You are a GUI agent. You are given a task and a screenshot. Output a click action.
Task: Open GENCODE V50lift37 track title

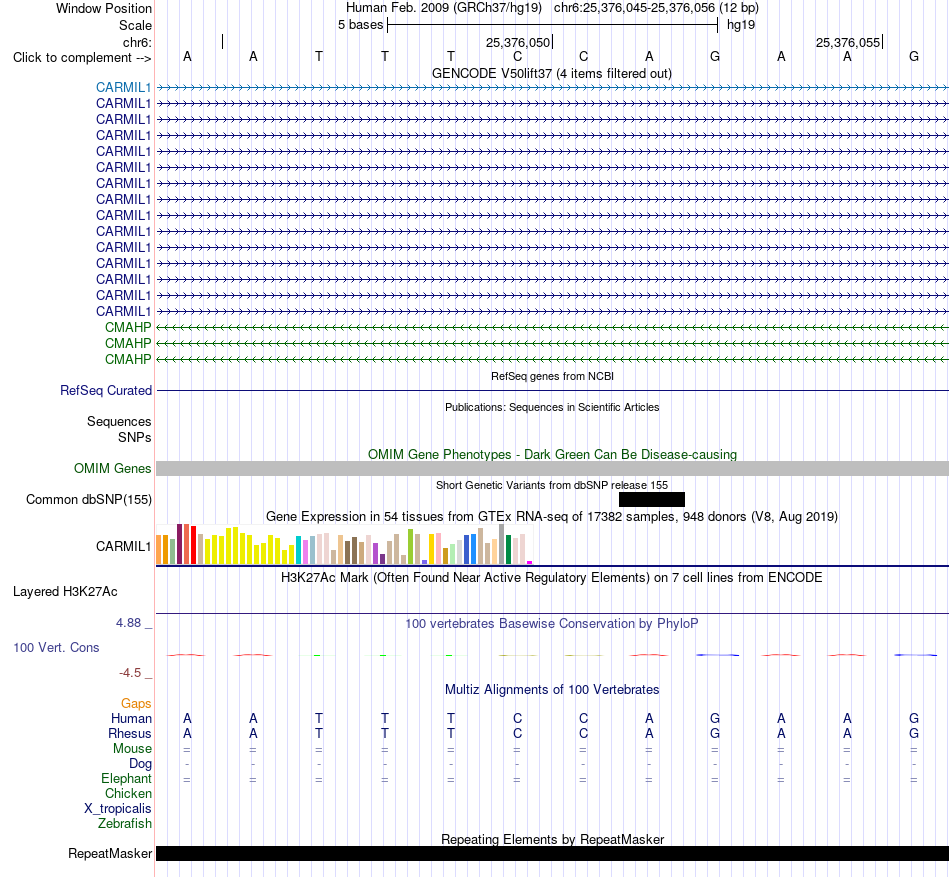pyautogui.click(x=552, y=73)
